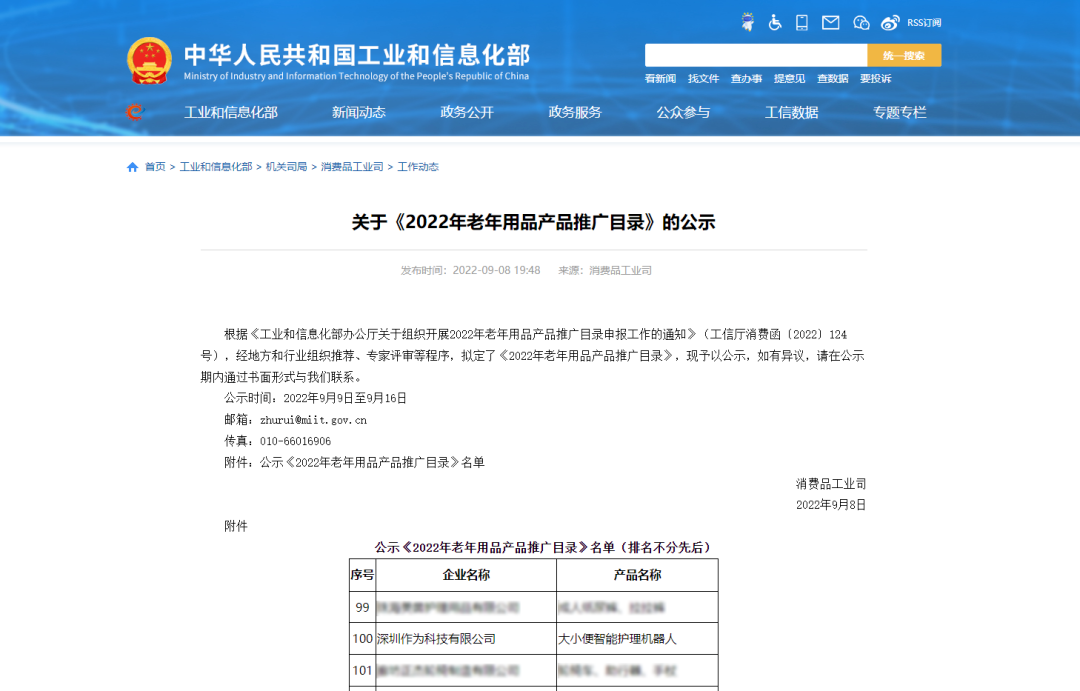Open 消费品工业司 breadcrumb link

pyautogui.click(x=352, y=167)
